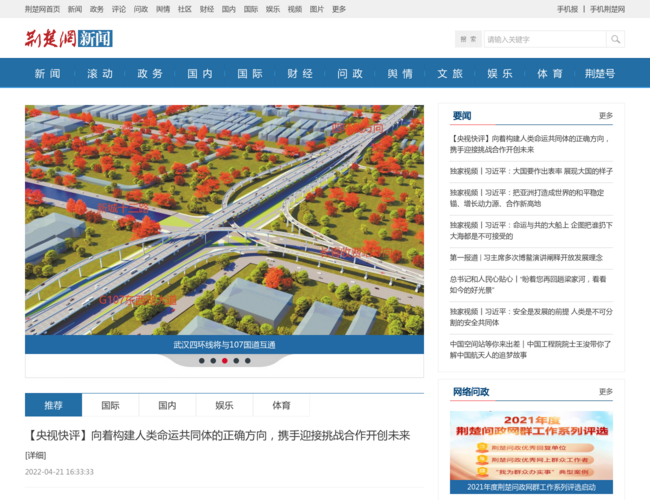Open 更多 beside the 要闻 heading
Image resolution: width=650 pixels, height=500 pixels.
(x=605, y=116)
